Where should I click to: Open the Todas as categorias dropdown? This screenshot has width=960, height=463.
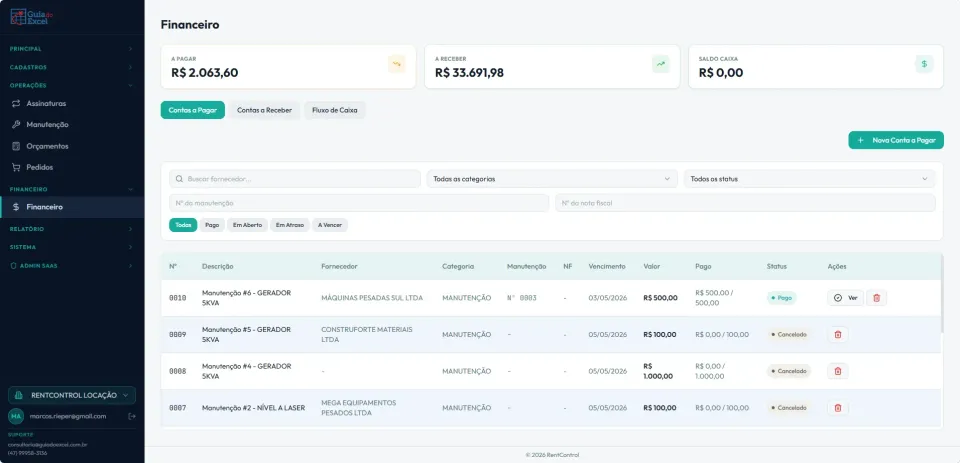tap(552, 179)
